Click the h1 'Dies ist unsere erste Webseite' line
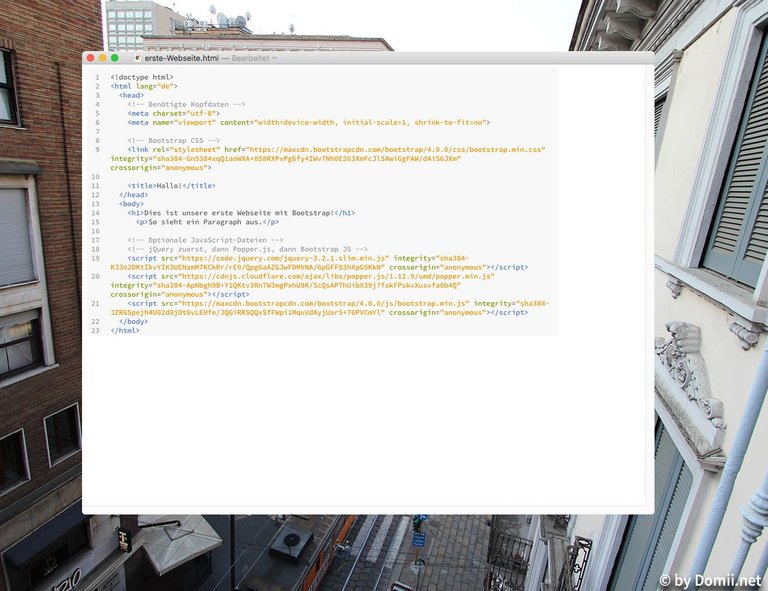The image size is (768, 591). 241,213
